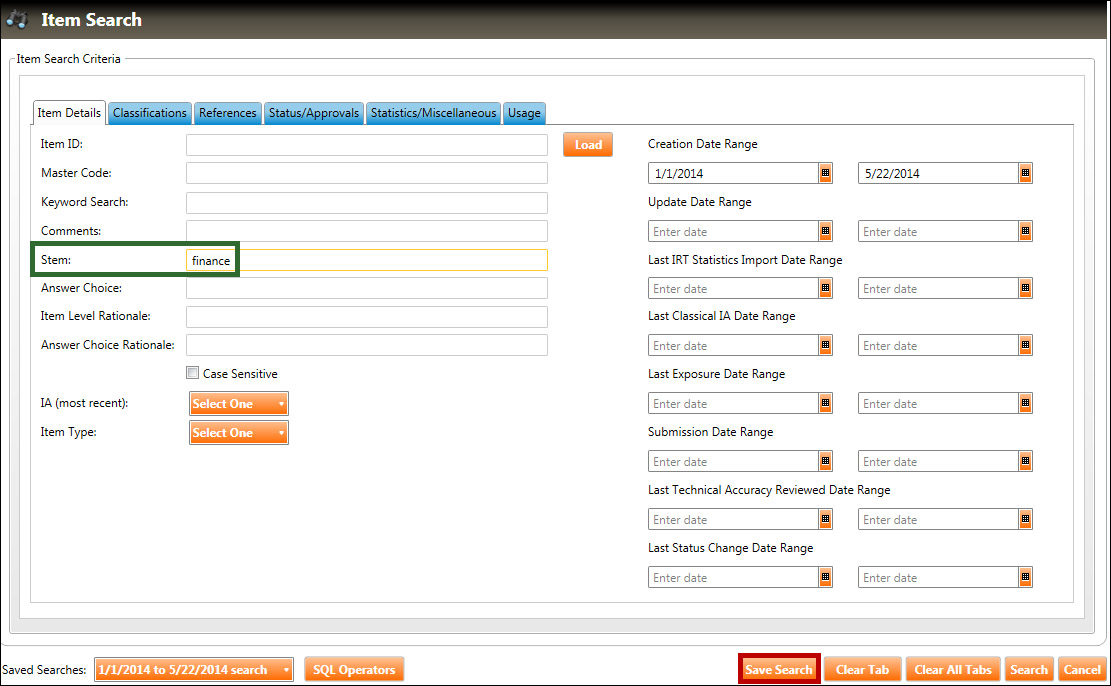Expand the IA (most recent) dropdown

pyautogui.click(x=239, y=404)
